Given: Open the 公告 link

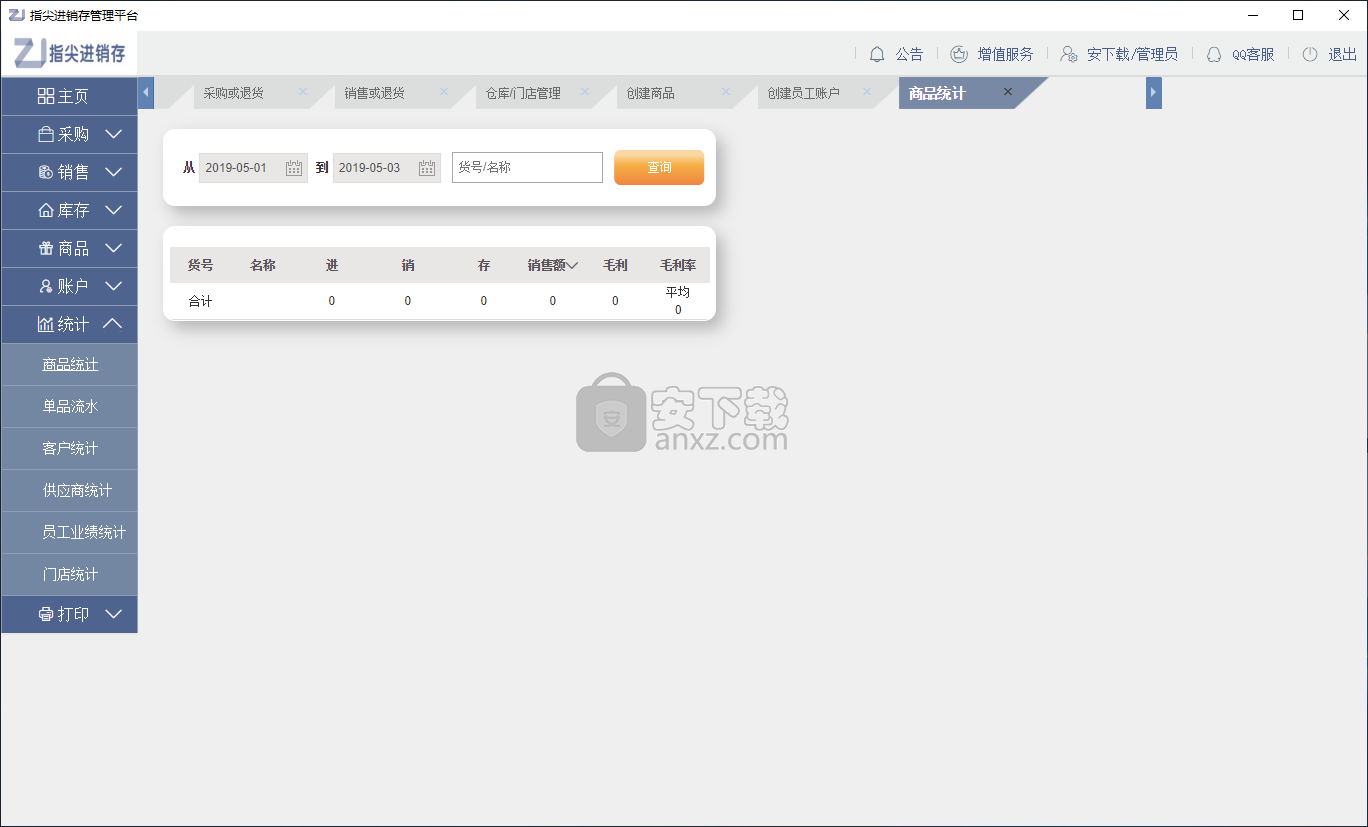Looking at the screenshot, I should [909, 54].
